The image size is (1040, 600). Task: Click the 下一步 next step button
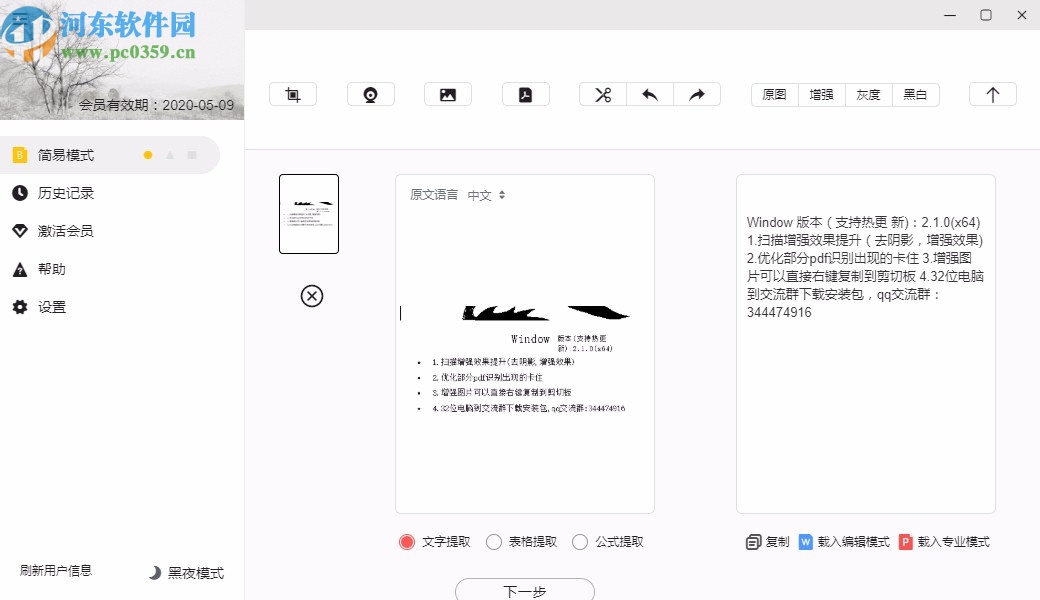coord(524,590)
